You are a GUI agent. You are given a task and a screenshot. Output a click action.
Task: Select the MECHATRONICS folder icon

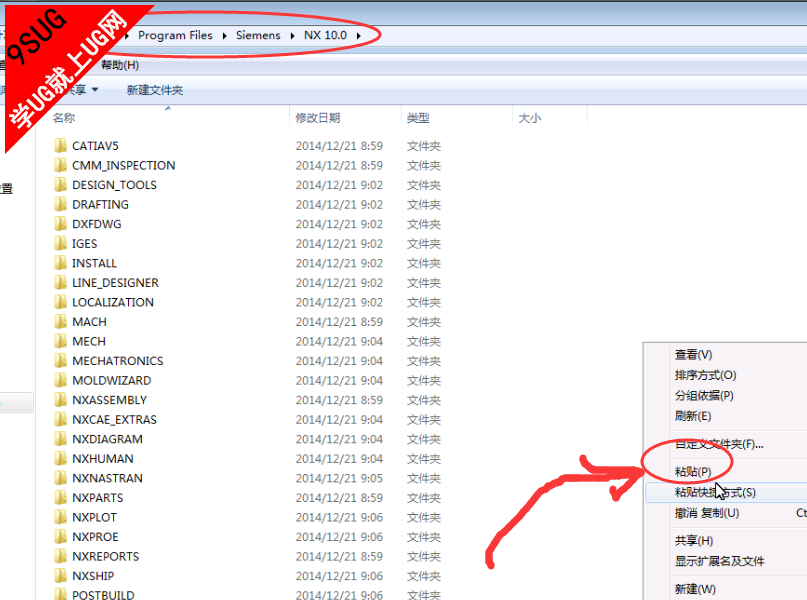coord(60,361)
